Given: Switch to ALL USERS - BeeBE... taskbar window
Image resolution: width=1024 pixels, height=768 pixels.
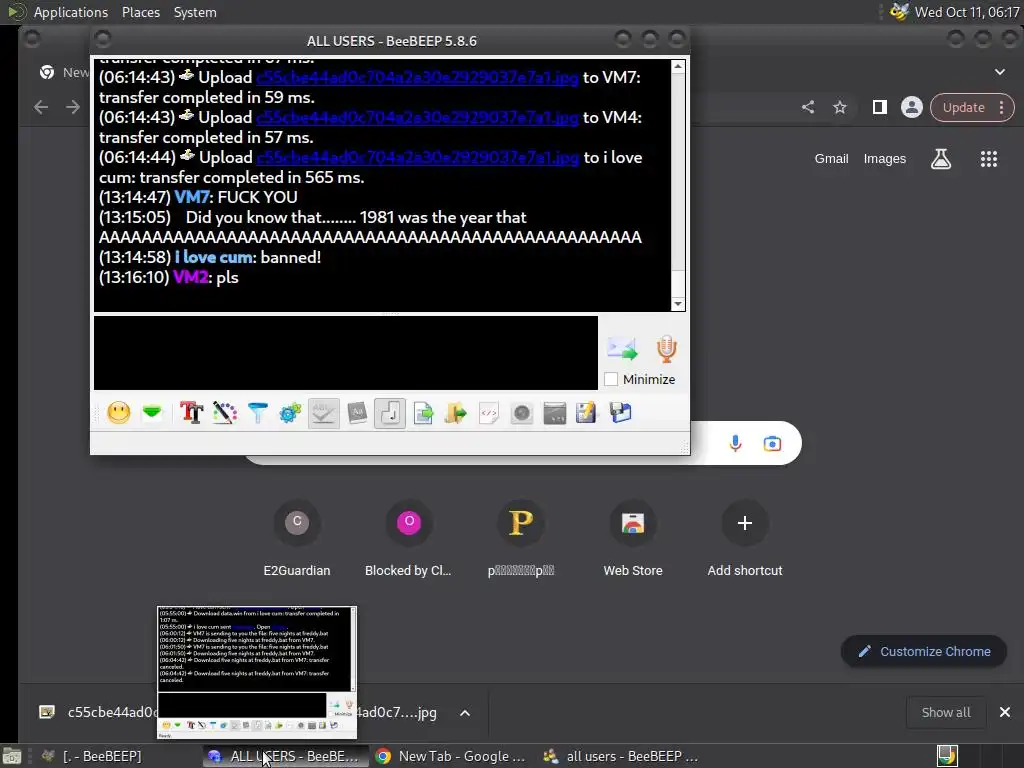Looking at the screenshot, I should click(283, 756).
